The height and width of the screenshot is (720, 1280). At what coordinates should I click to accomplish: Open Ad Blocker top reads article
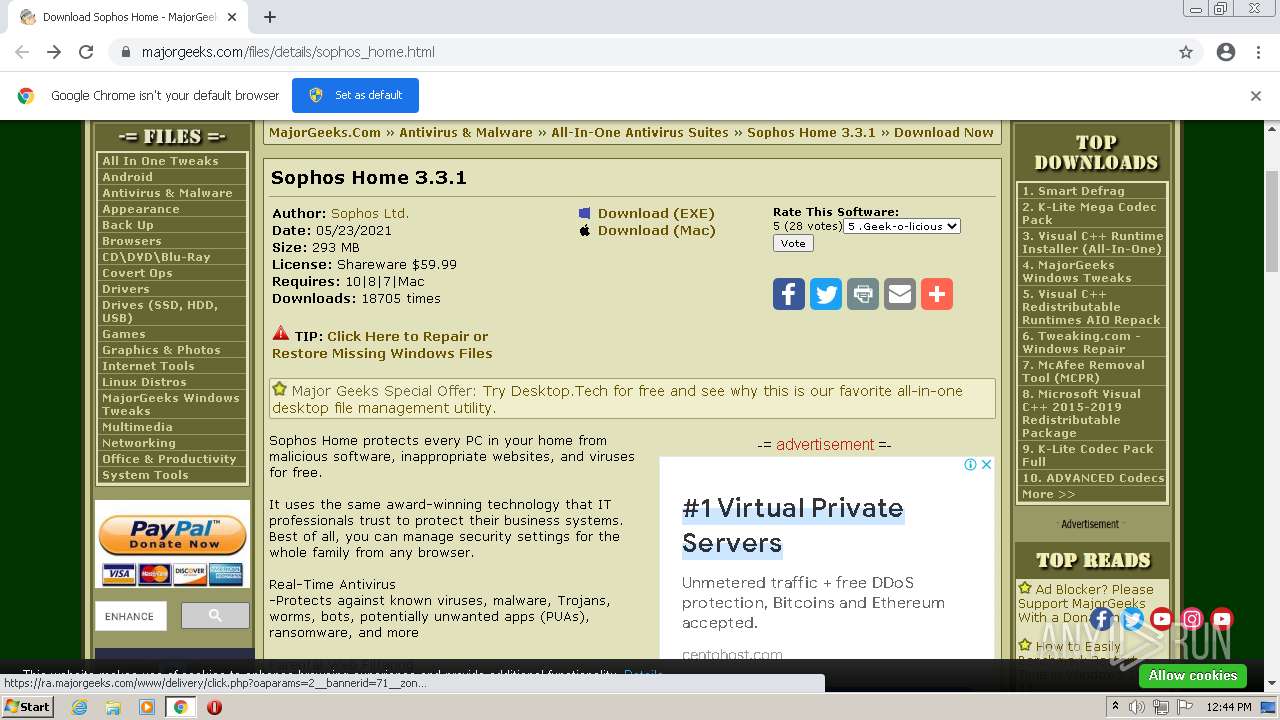click(1085, 603)
